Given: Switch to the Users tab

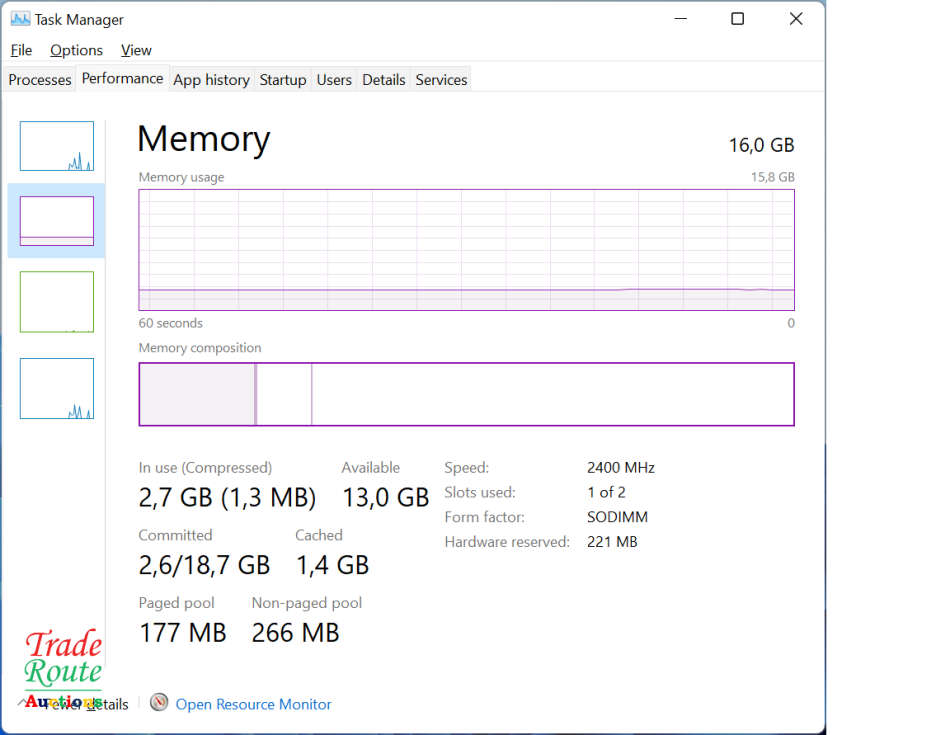Looking at the screenshot, I should point(334,80).
